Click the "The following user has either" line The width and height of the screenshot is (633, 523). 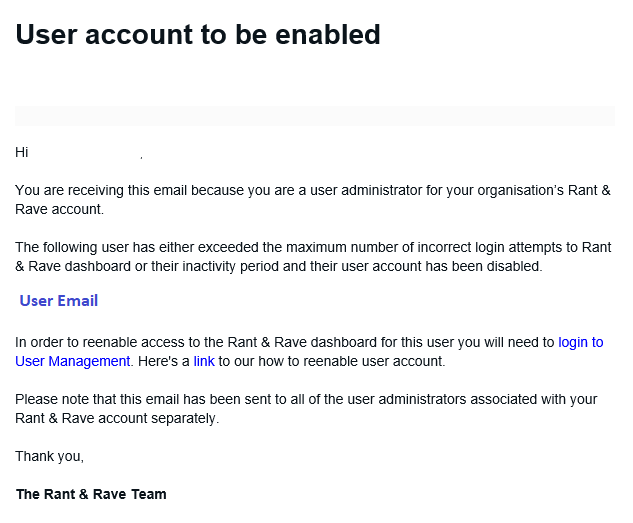313,247
